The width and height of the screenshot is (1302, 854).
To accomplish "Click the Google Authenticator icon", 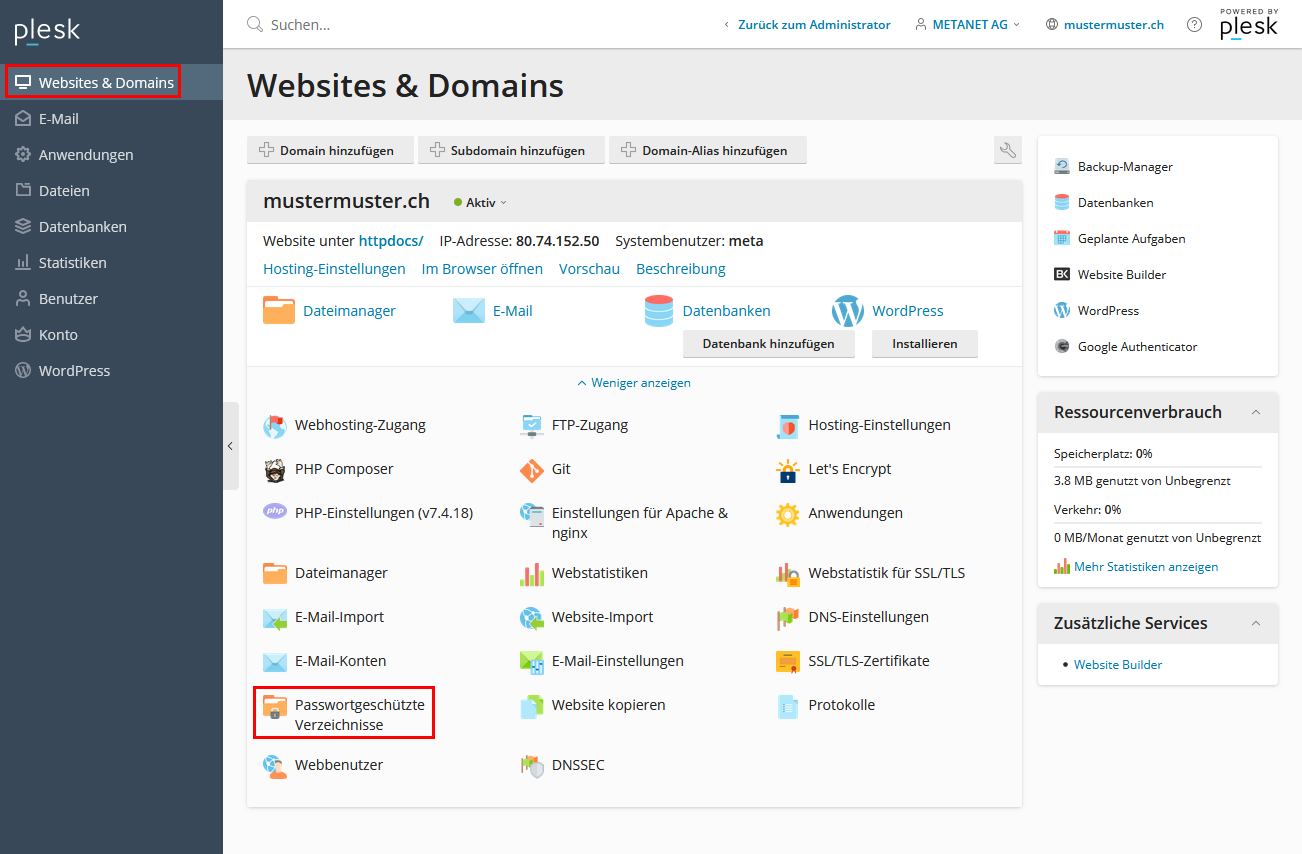I will coord(1062,347).
